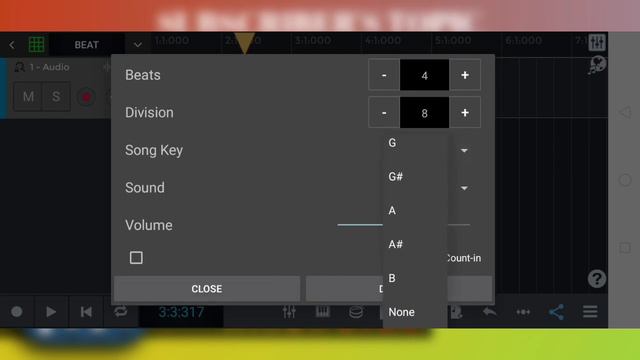Viewport: 640px width, 360px height.
Task: Click timeline position 5:1:000
Action: pyautogui.click(x=453, y=40)
